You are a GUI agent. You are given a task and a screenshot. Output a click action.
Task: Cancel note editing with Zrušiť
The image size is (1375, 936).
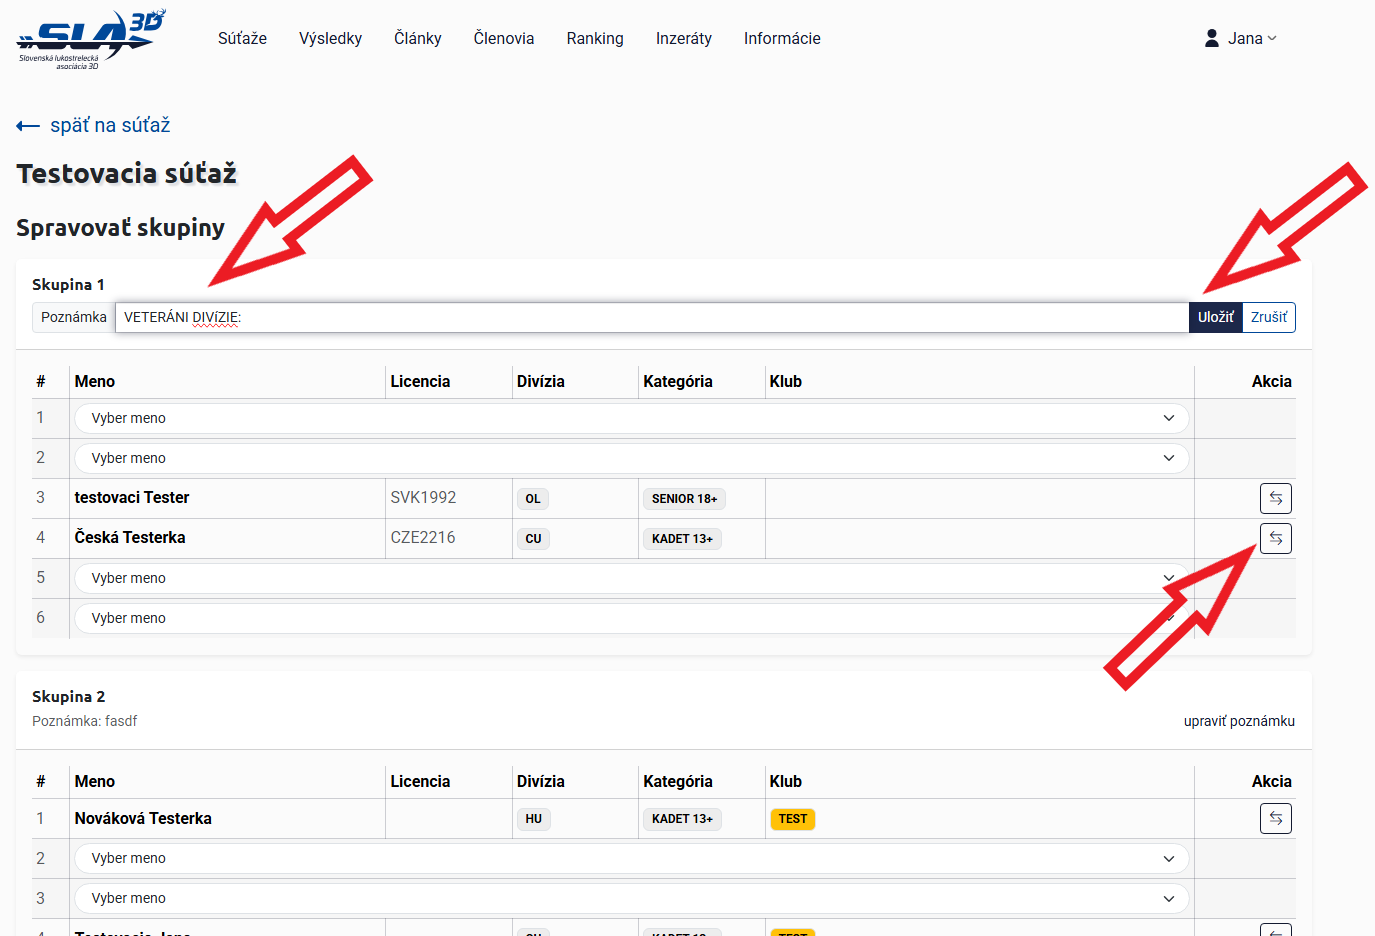pos(1268,317)
